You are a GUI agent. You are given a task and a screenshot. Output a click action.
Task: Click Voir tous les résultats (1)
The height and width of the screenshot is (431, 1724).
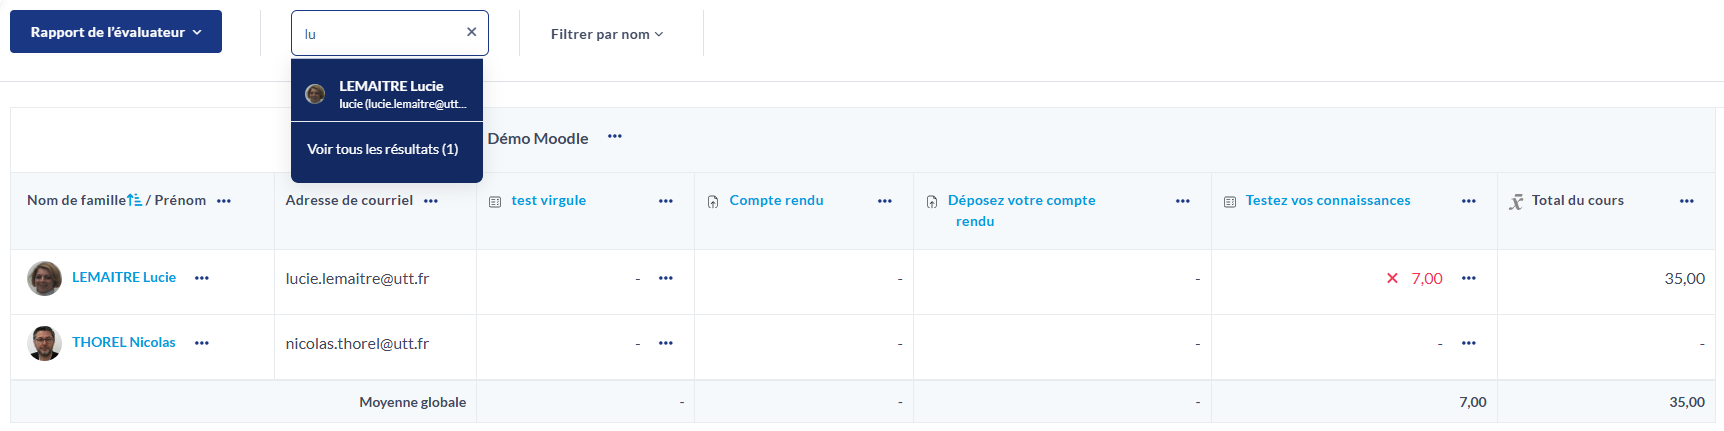click(383, 149)
